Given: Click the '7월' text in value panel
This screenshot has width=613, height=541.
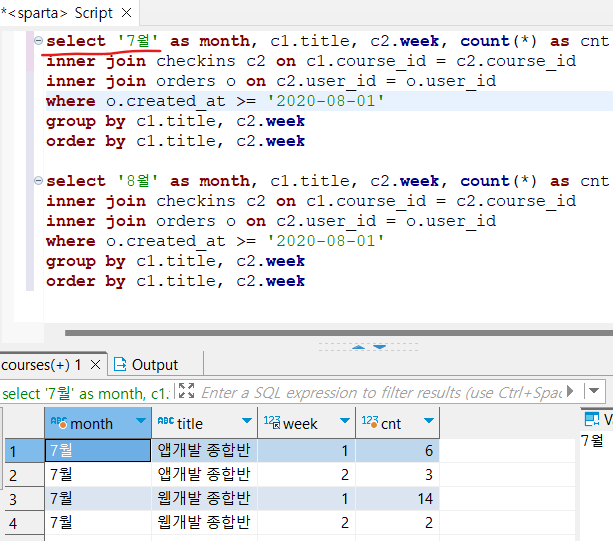Looking at the screenshot, I should click(592, 441).
